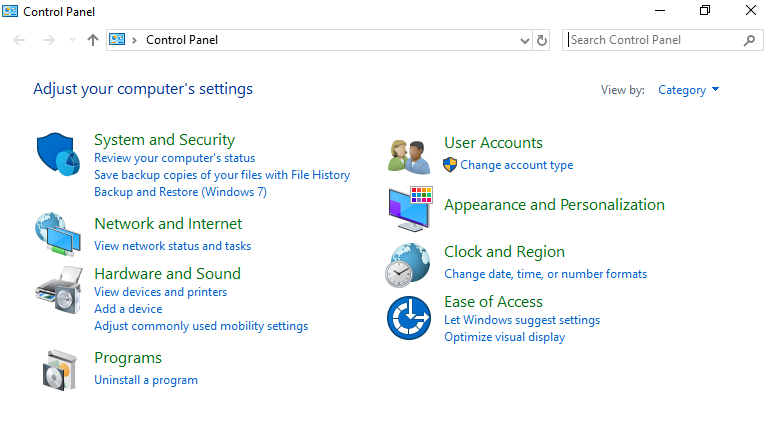Viewport: 771px width, 429px height.
Task: Expand the address bar history dropdown
Action: 525,40
